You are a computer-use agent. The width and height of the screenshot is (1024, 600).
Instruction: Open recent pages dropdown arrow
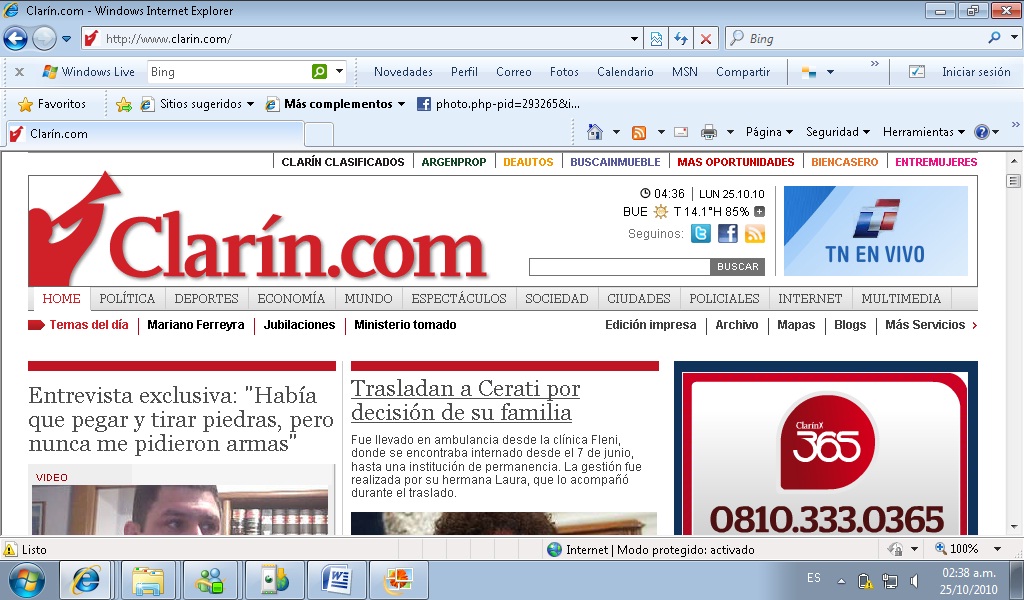(x=66, y=39)
